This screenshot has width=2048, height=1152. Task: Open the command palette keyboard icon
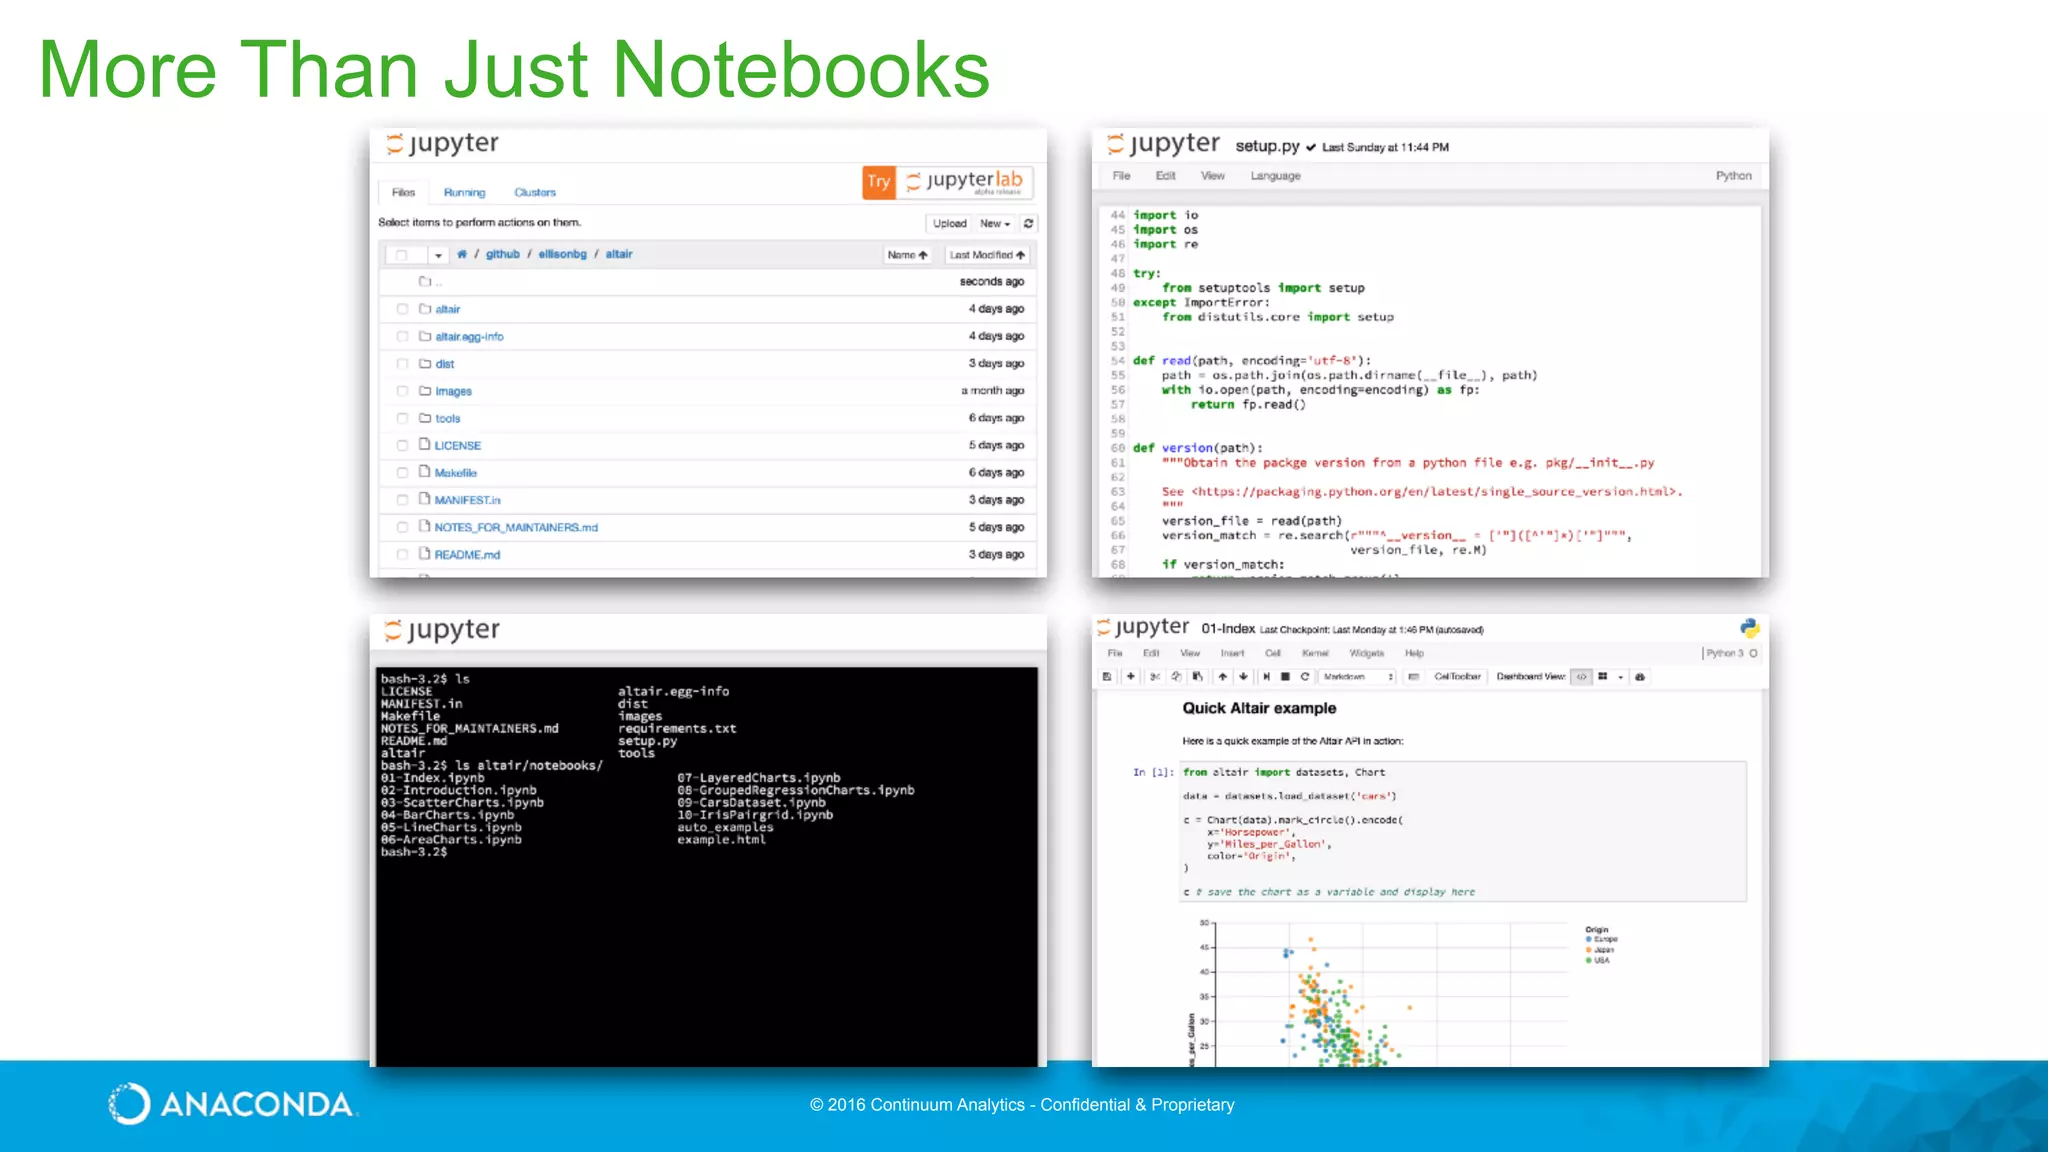click(x=1413, y=677)
